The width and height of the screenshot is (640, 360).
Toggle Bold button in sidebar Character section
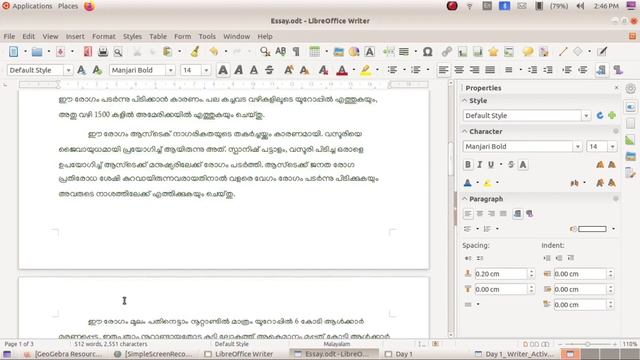468,164
